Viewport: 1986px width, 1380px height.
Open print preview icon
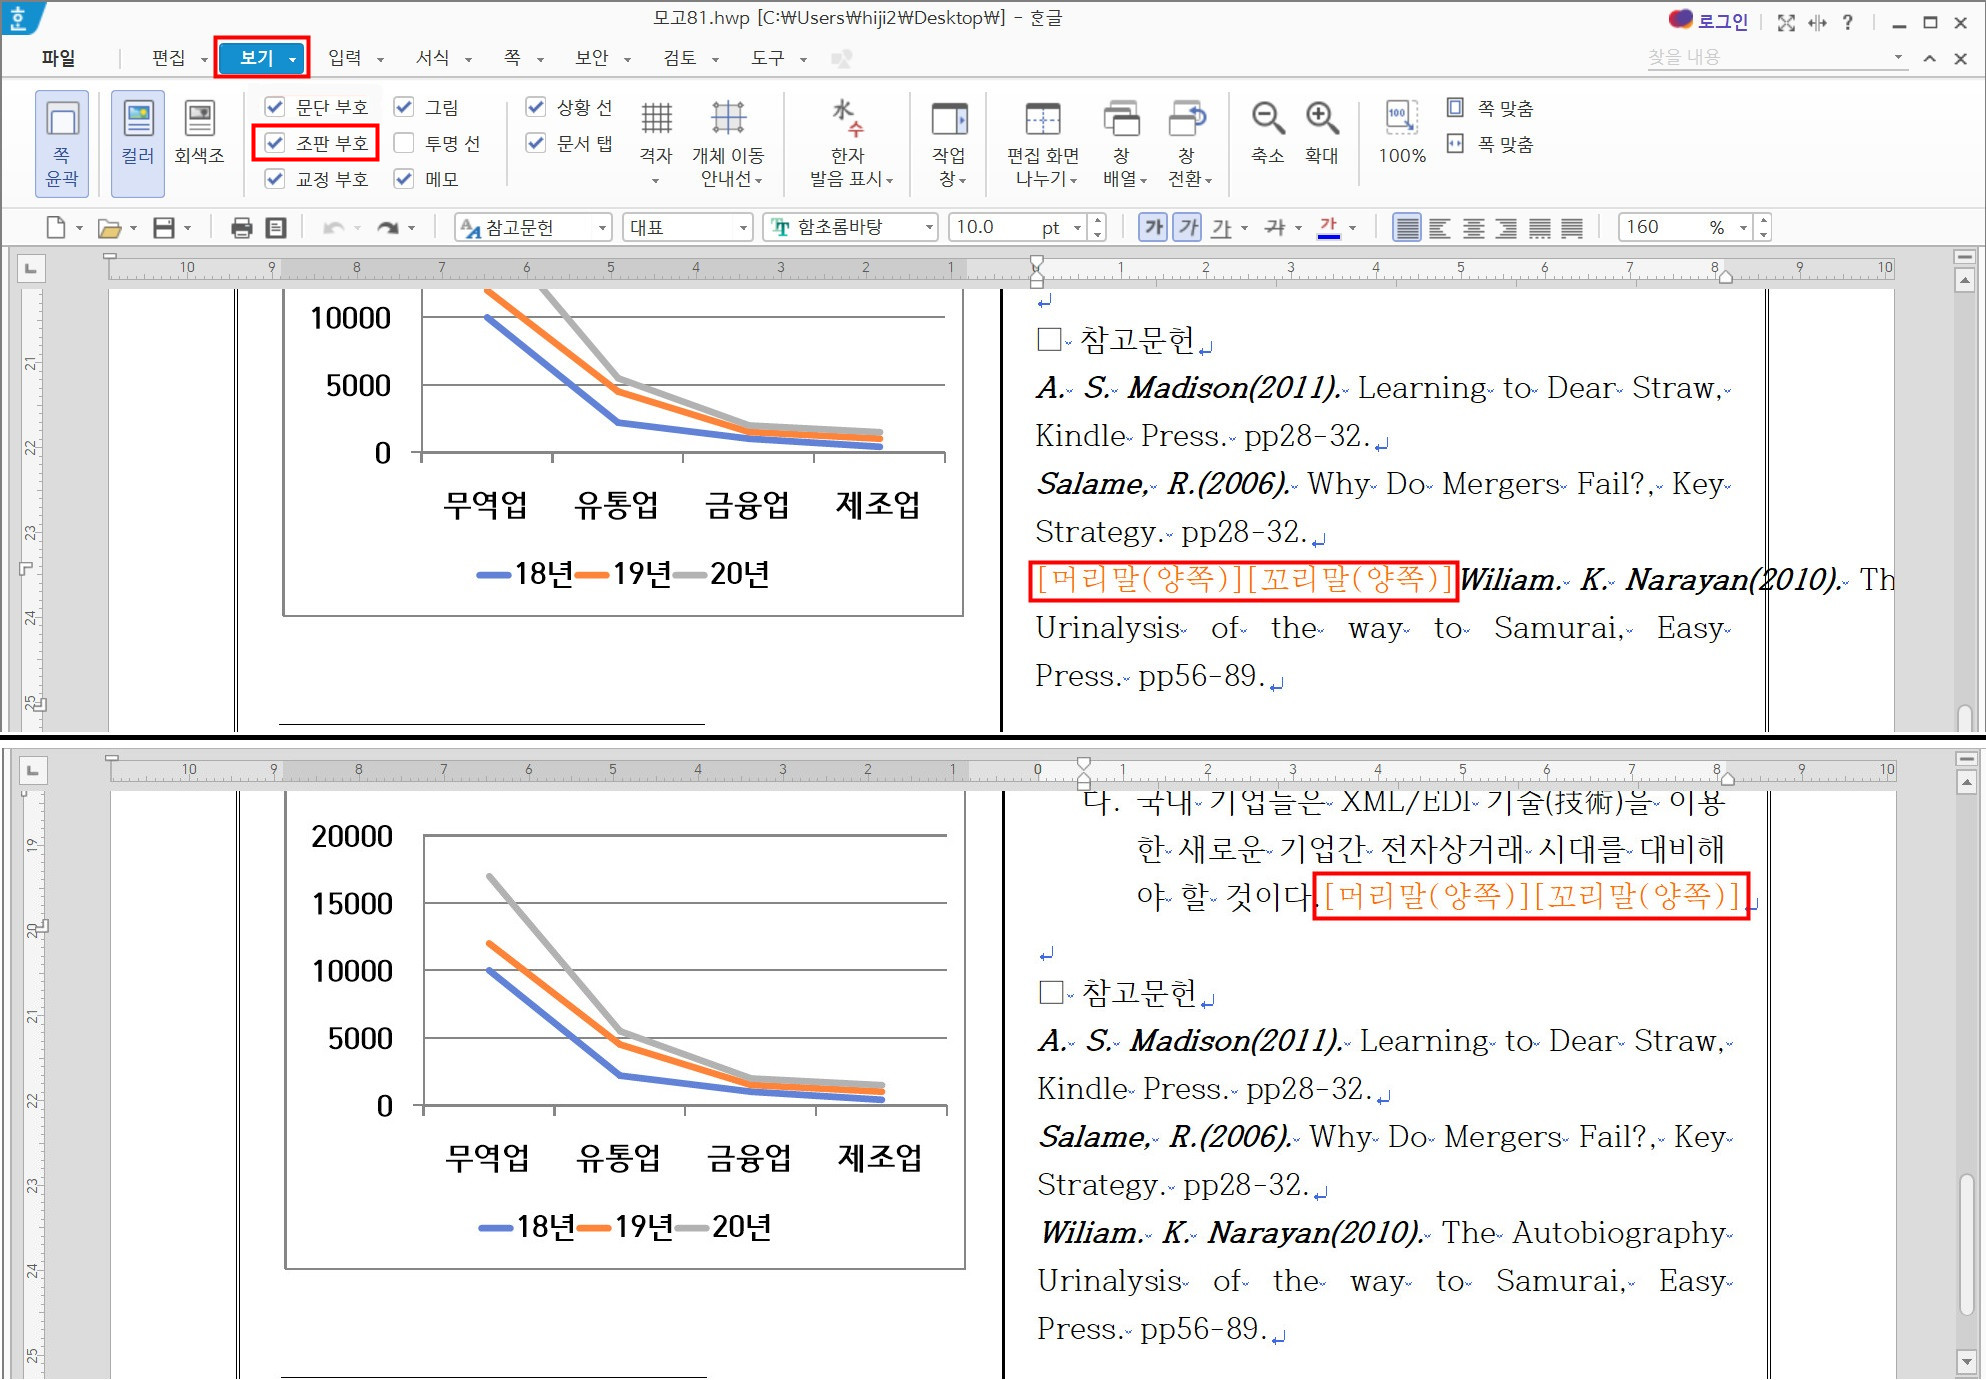pyautogui.click(x=276, y=228)
